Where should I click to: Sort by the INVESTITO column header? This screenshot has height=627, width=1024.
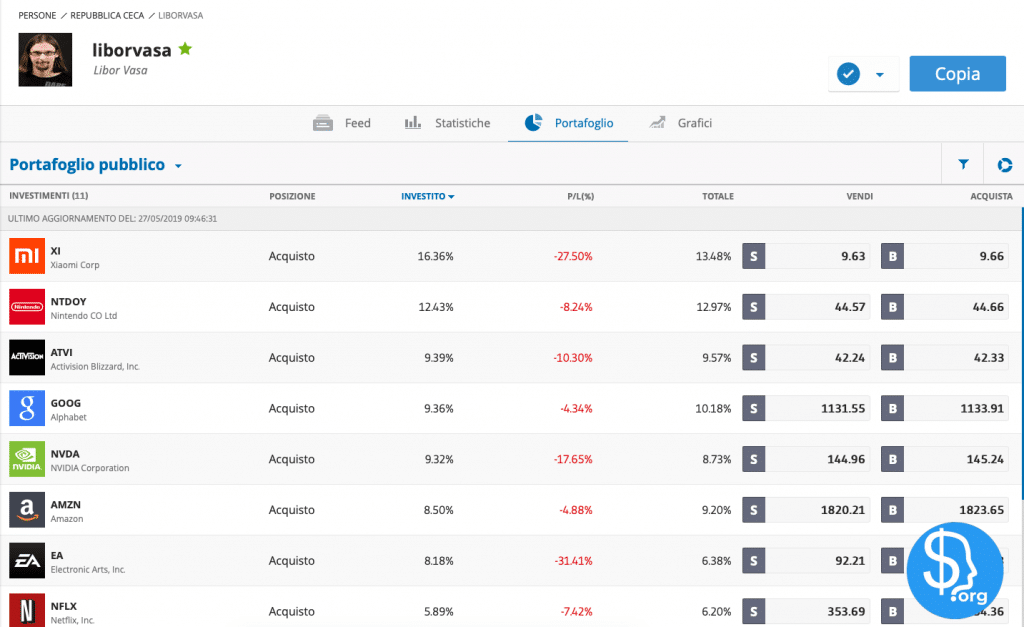tap(427, 196)
